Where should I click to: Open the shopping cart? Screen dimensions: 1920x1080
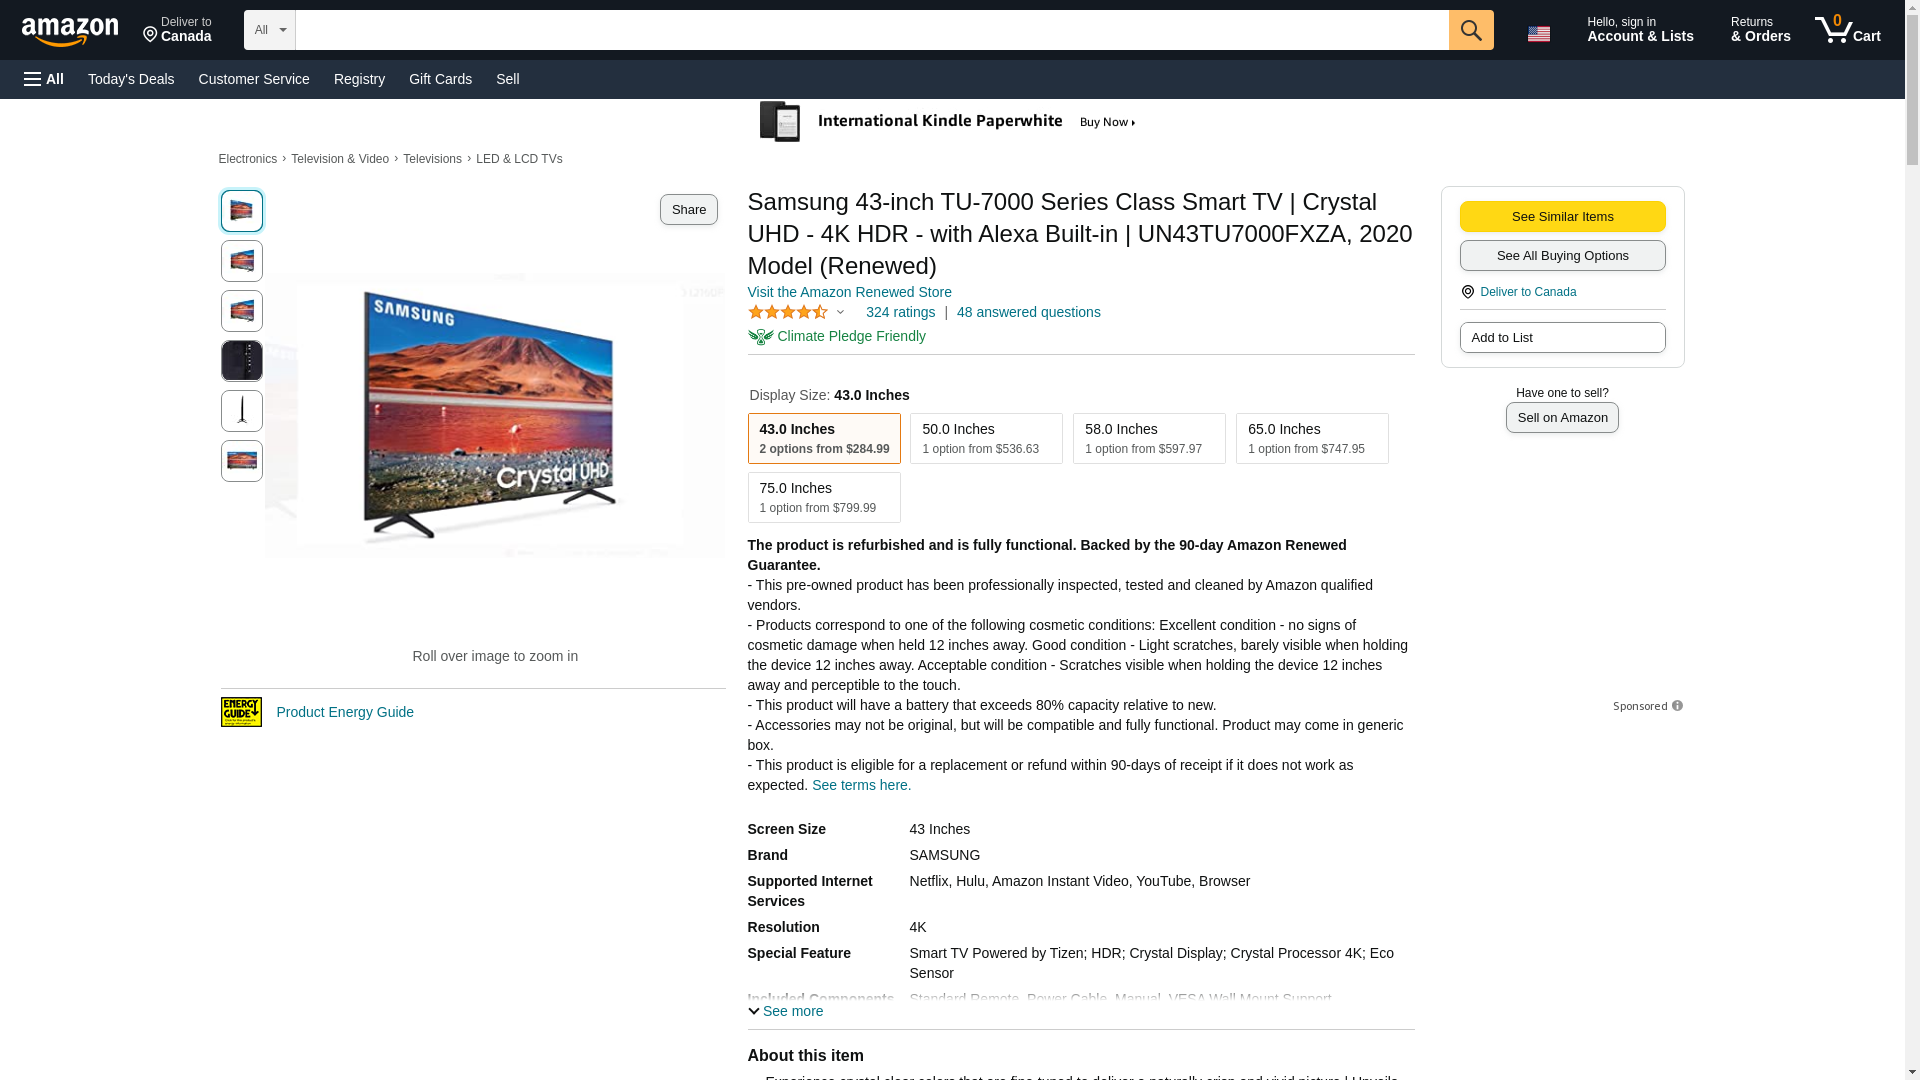point(1847,30)
